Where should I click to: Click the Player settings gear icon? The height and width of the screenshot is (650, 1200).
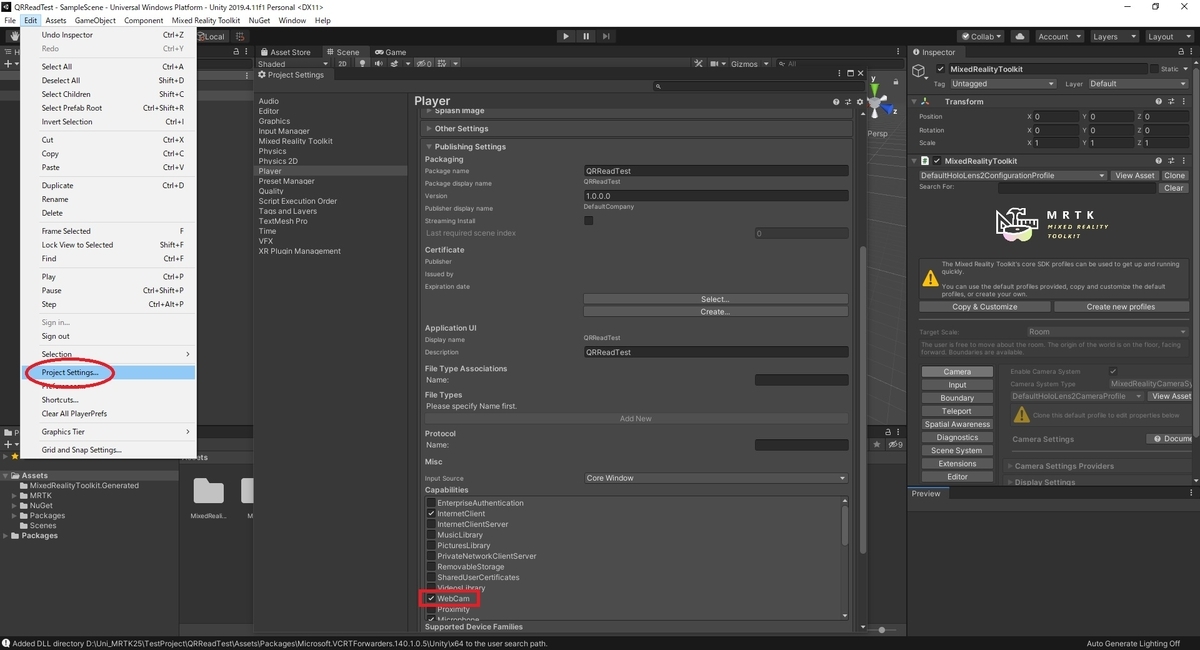(859, 102)
